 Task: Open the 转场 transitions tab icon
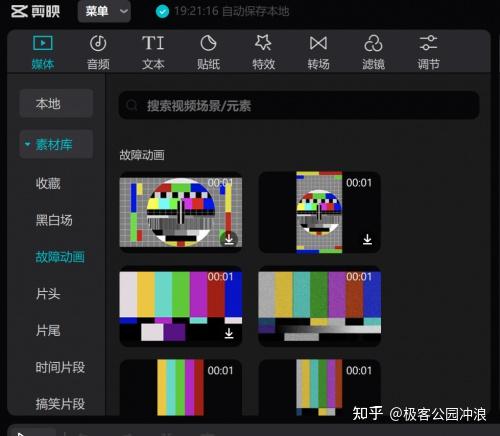318,43
